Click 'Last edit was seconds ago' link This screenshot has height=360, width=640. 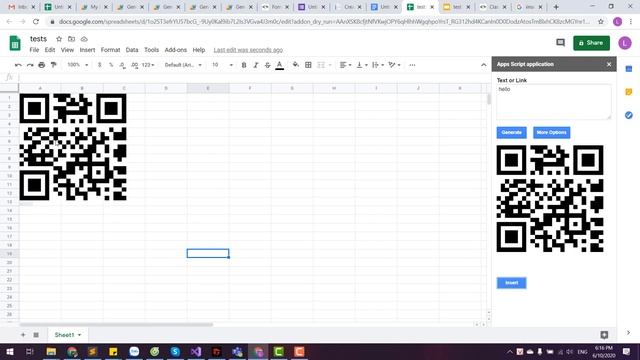pos(248,50)
